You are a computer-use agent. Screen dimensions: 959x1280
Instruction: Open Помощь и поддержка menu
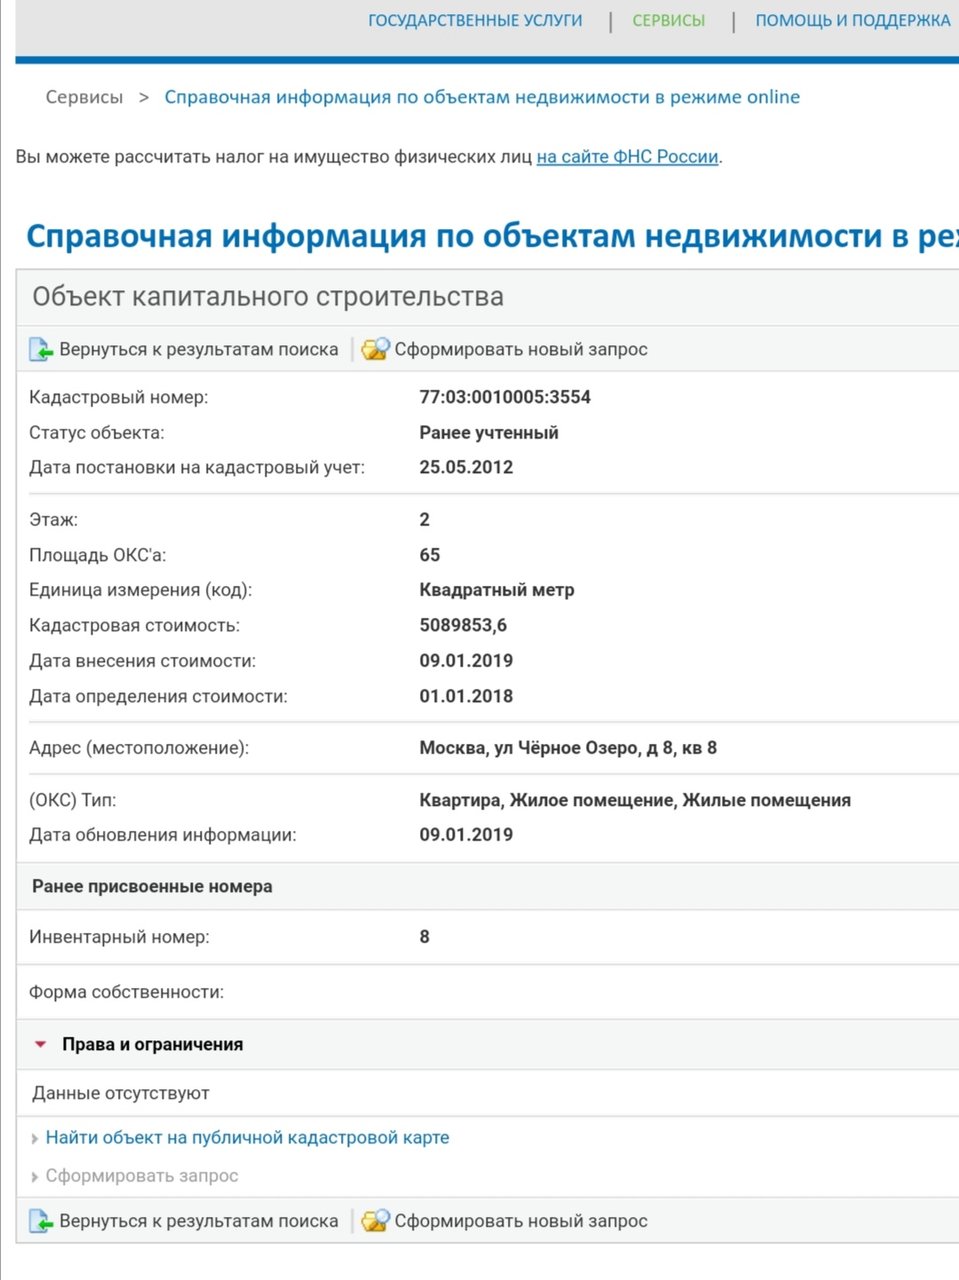(x=853, y=20)
